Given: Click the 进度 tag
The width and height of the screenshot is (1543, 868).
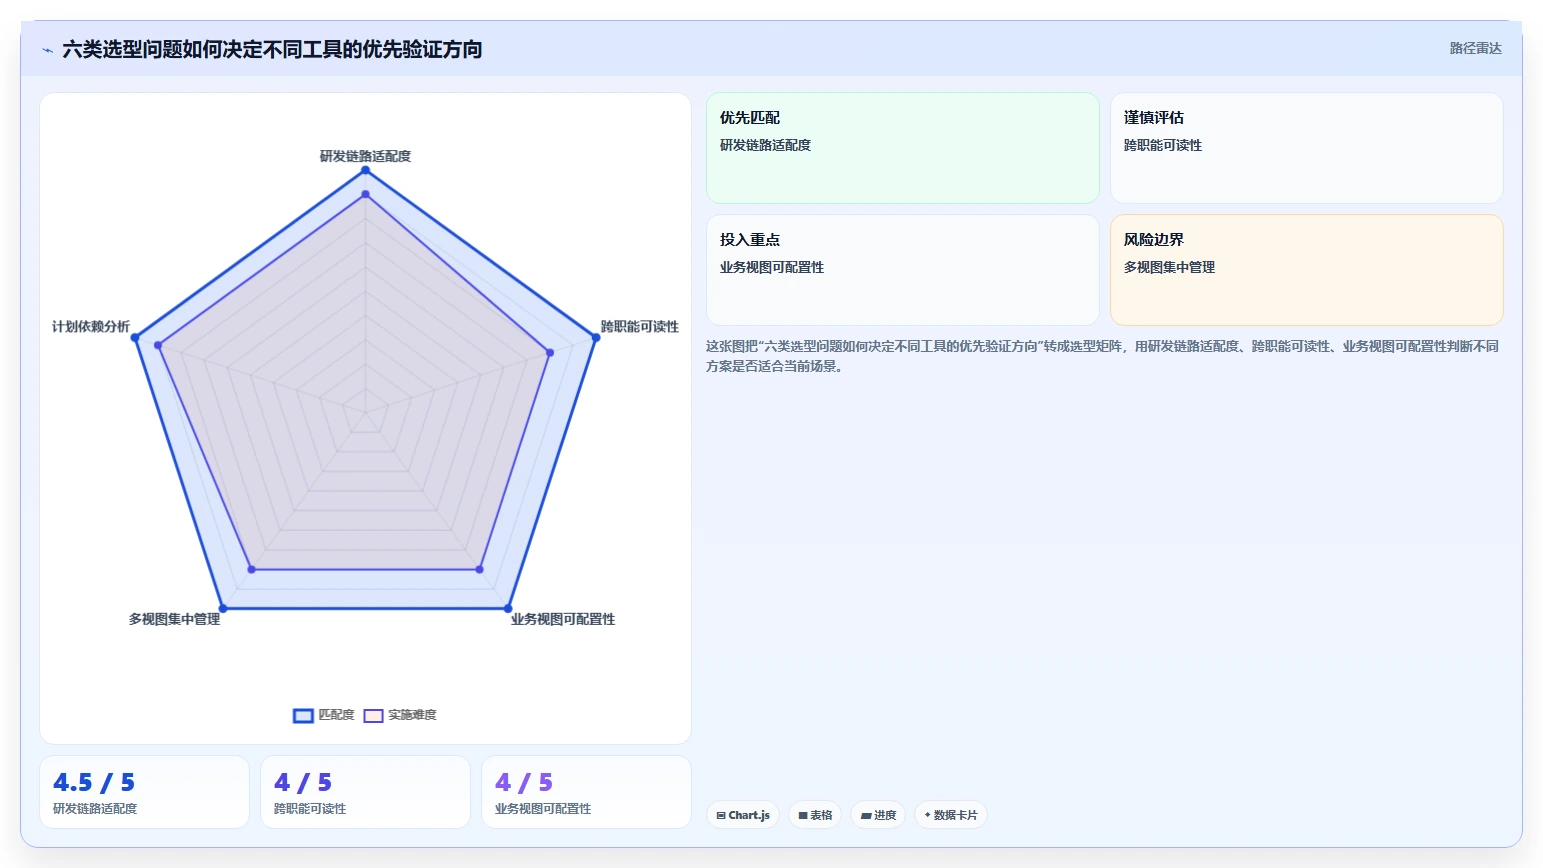Looking at the screenshot, I should pos(878,815).
